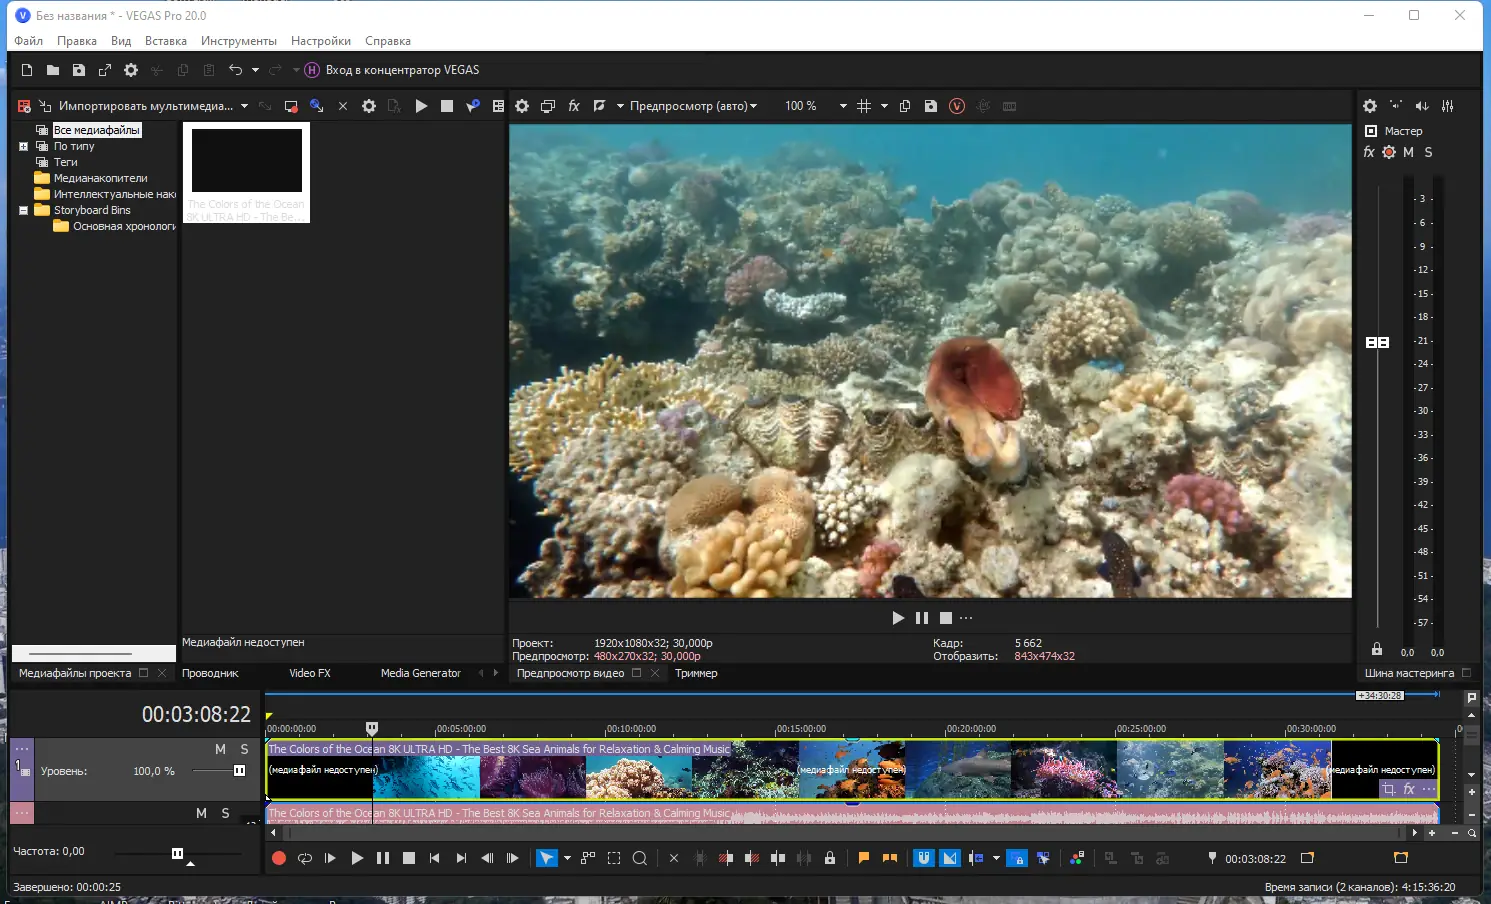Image resolution: width=1491 pixels, height=904 pixels.
Task: Click the record button in timeline transport
Action: [x=279, y=858]
